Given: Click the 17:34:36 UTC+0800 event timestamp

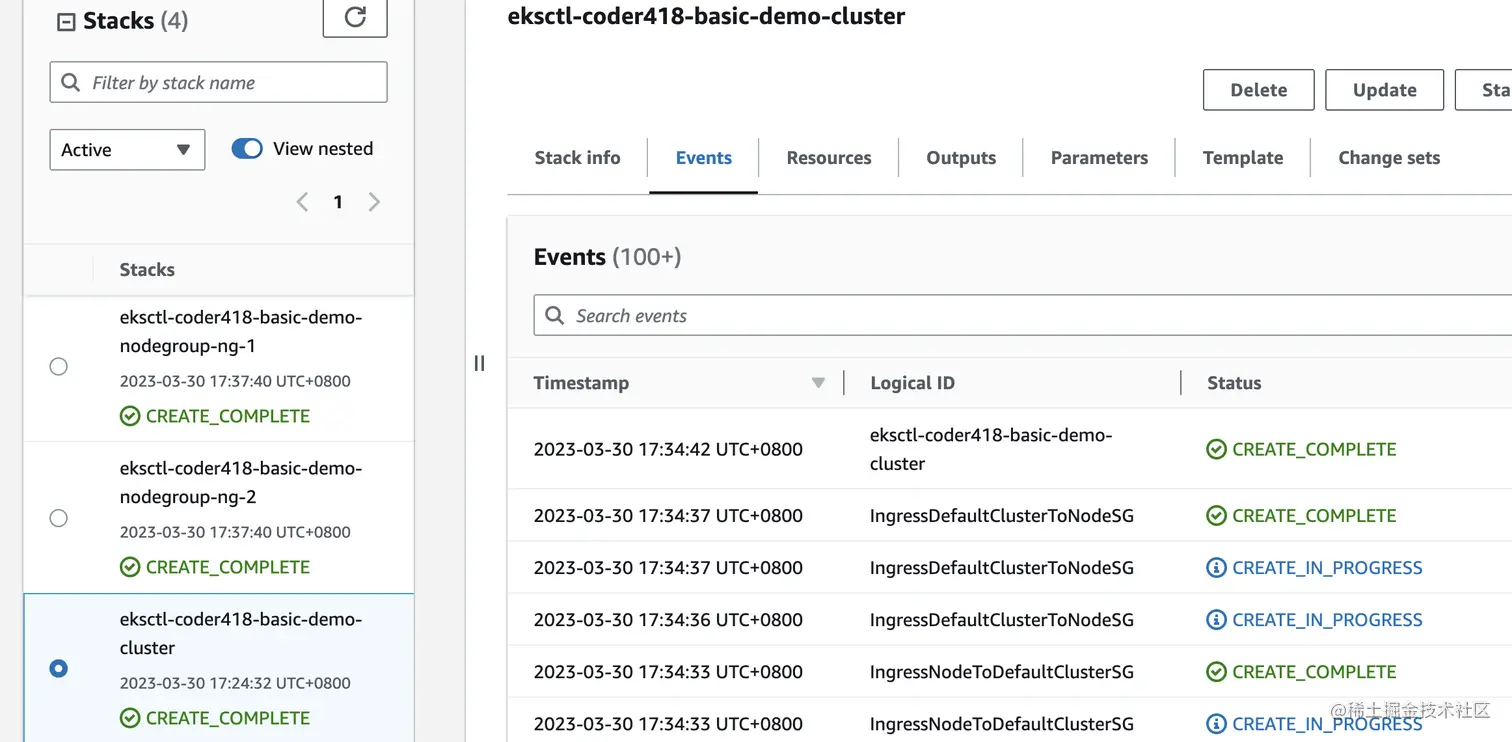Looking at the screenshot, I should (x=668, y=620).
